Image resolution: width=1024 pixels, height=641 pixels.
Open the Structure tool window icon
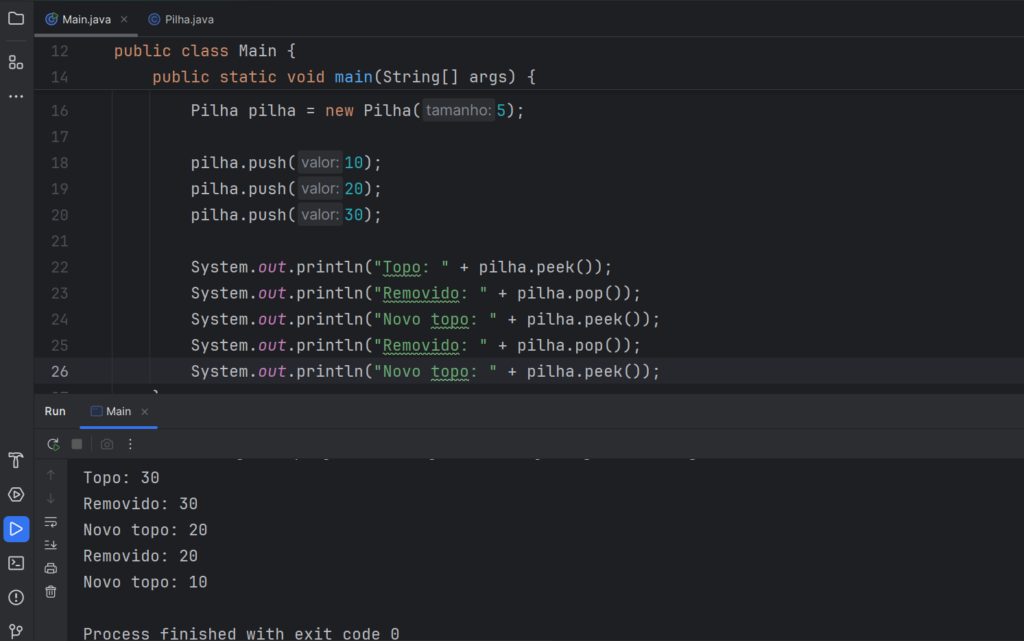point(15,62)
